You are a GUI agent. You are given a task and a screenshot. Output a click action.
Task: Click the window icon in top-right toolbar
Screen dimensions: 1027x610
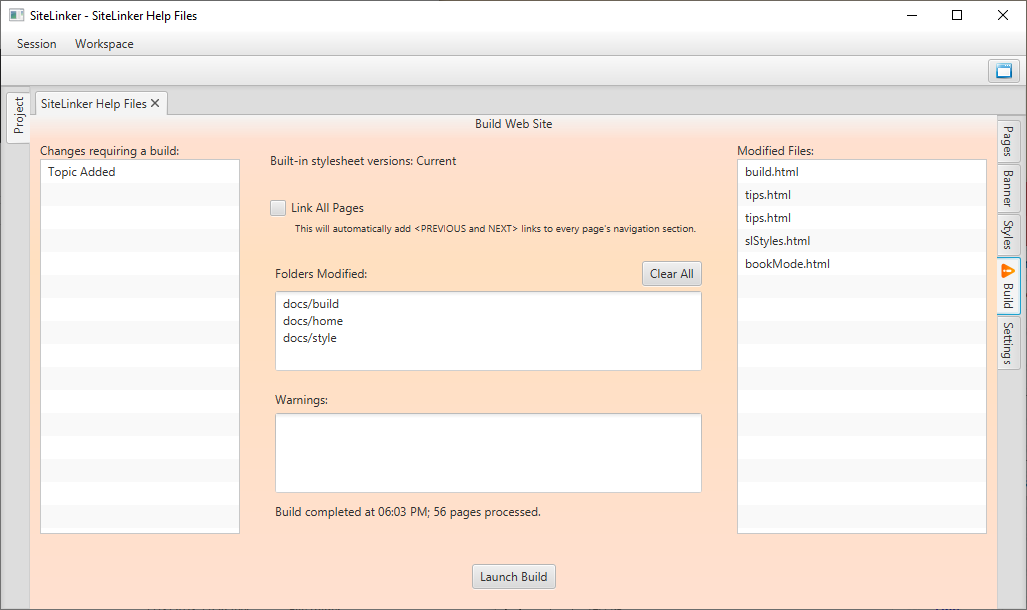tap(1001, 71)
